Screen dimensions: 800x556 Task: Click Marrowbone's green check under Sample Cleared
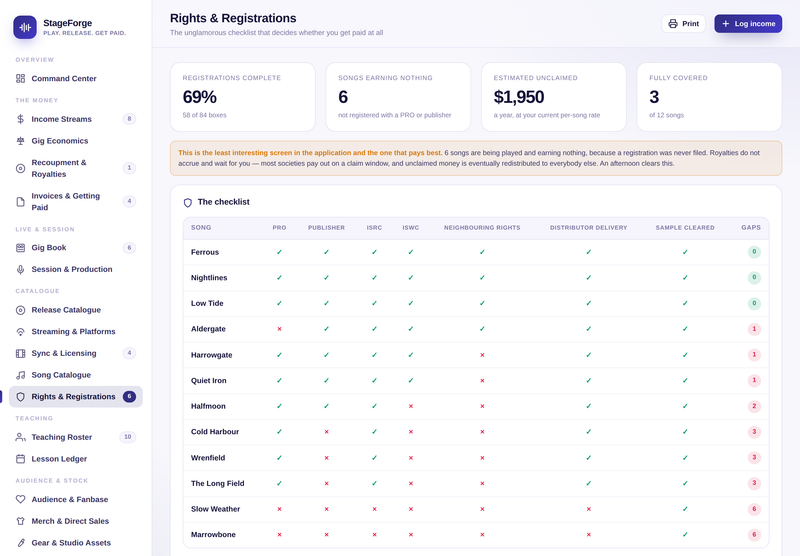pos(685,535)
